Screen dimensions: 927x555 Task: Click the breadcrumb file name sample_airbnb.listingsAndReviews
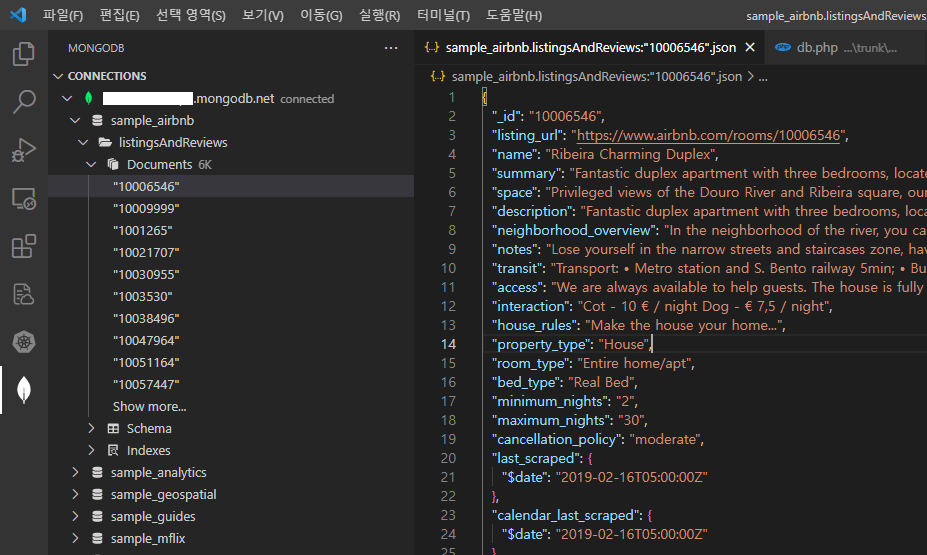tap(597, 76)
